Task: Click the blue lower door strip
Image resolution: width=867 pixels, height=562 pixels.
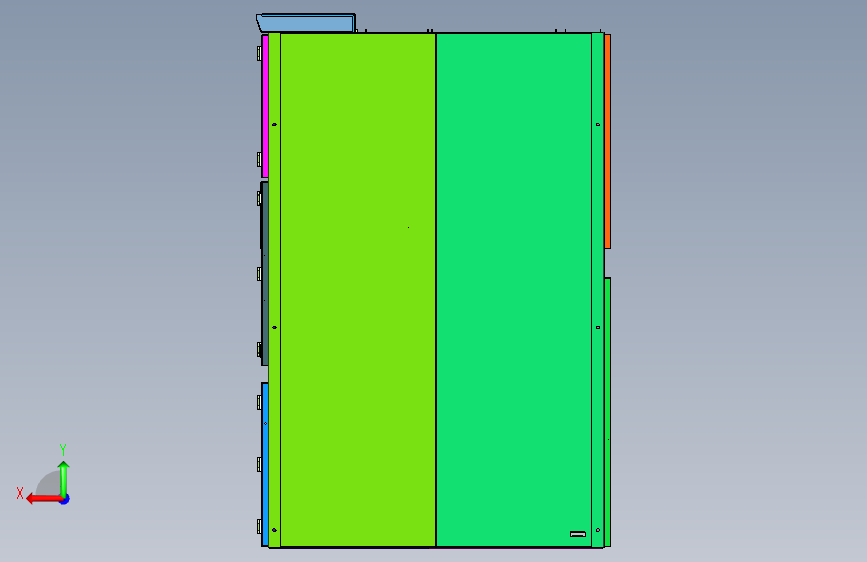Action: click(x=265, y=464)
